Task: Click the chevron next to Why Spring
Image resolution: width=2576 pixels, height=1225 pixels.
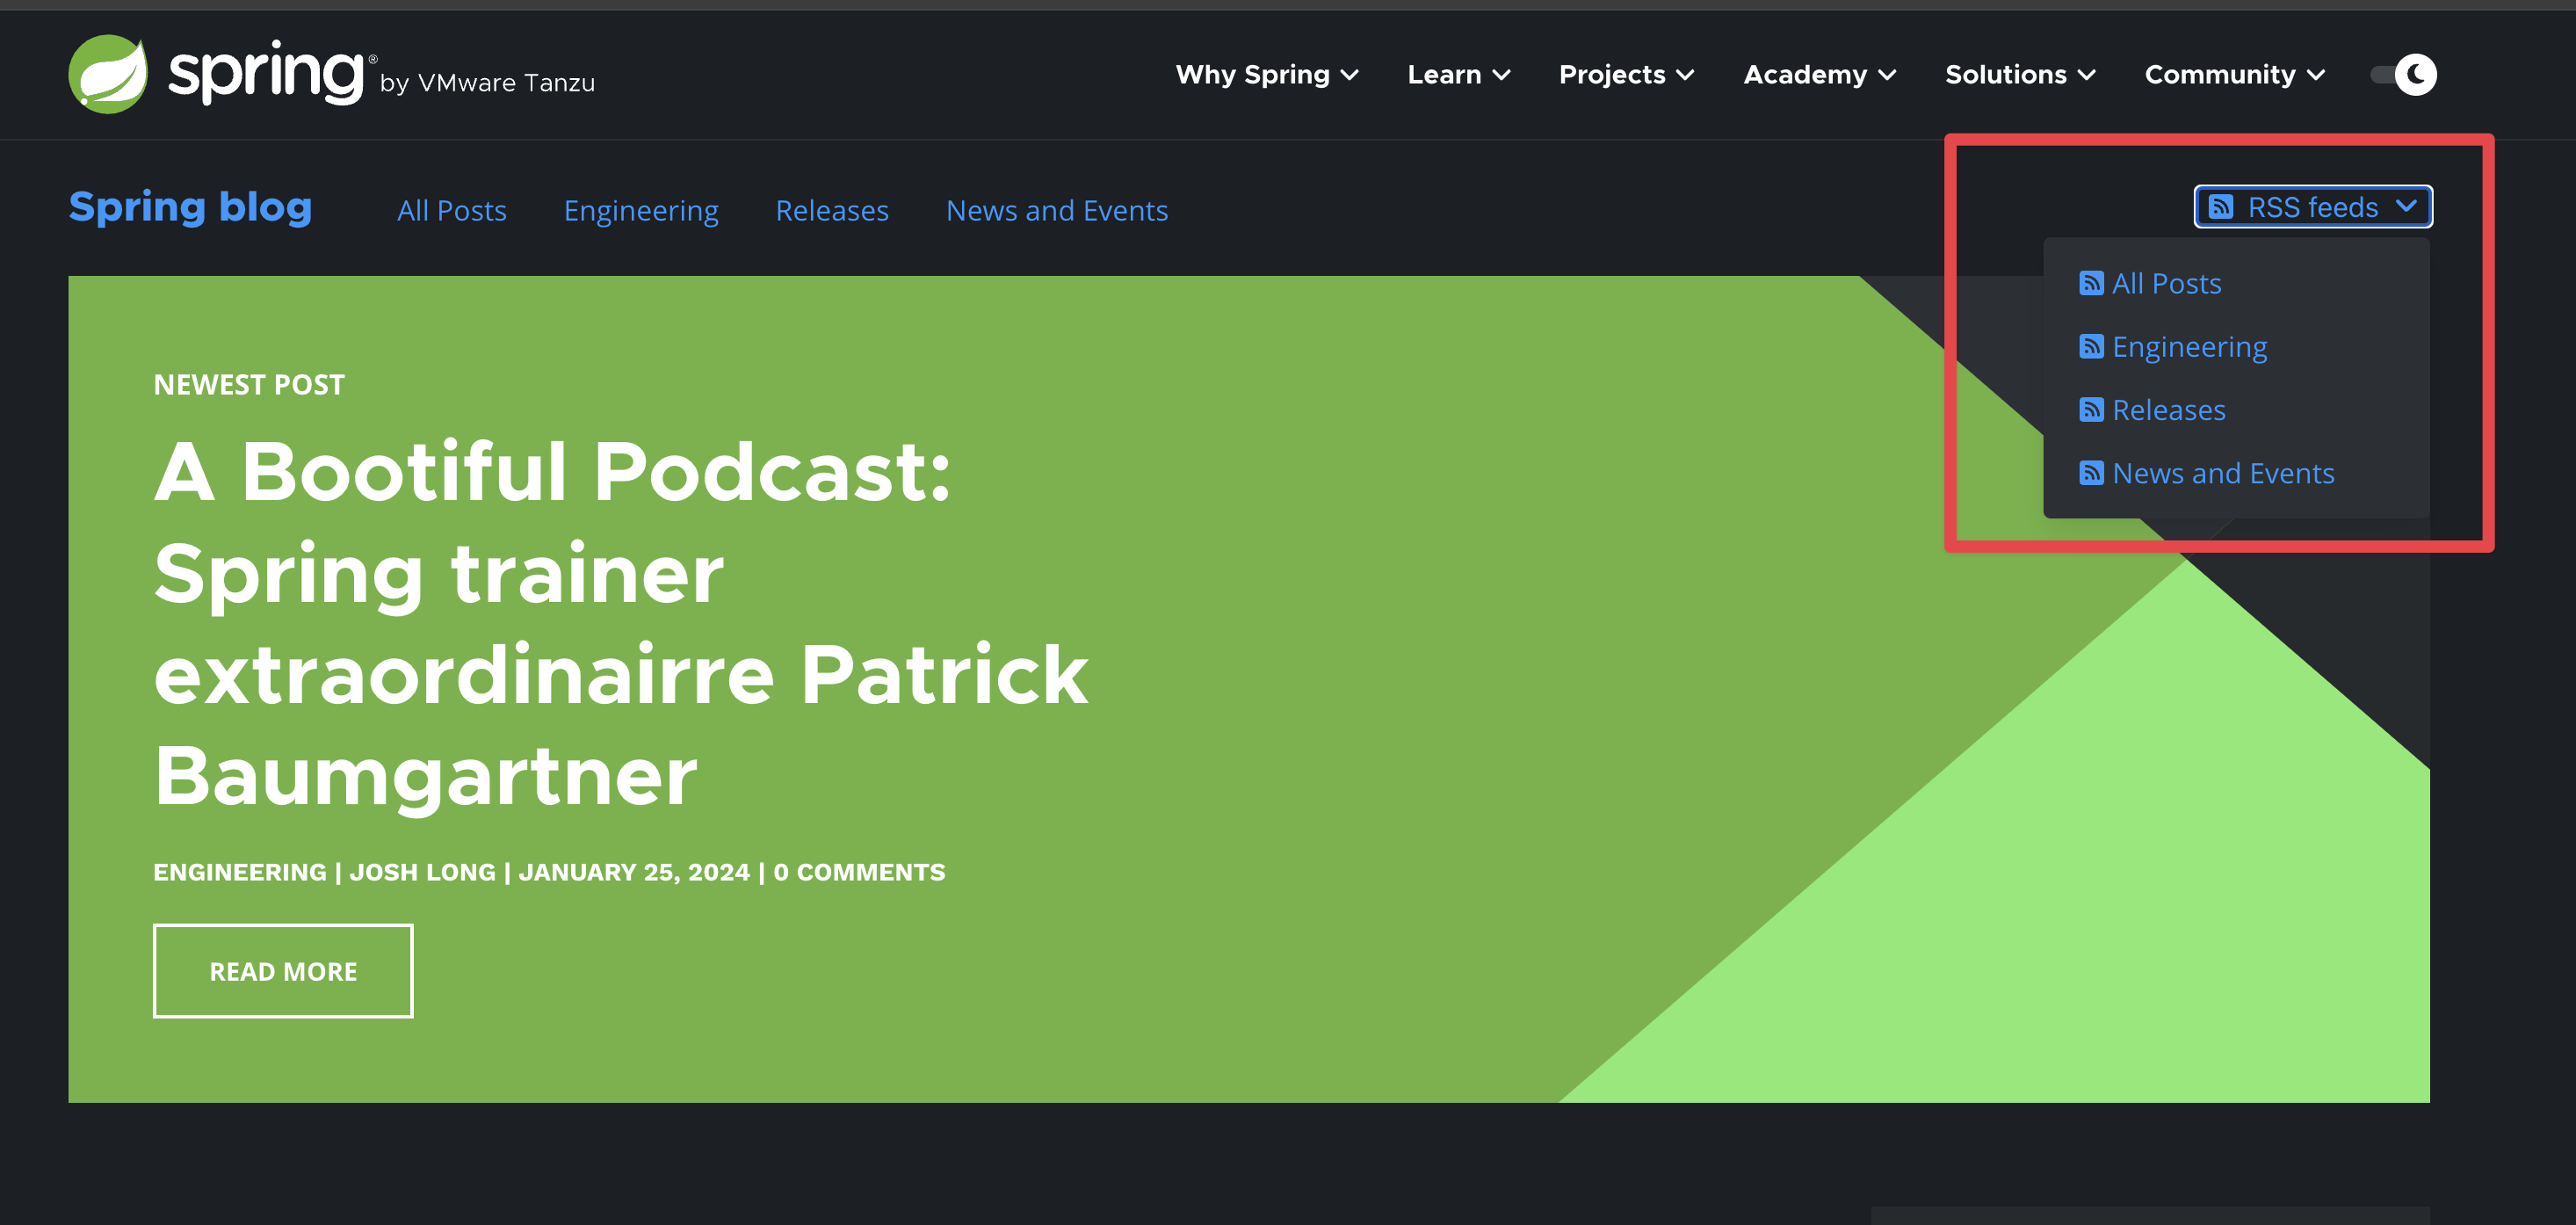Action: click(x=1349, y=75)
